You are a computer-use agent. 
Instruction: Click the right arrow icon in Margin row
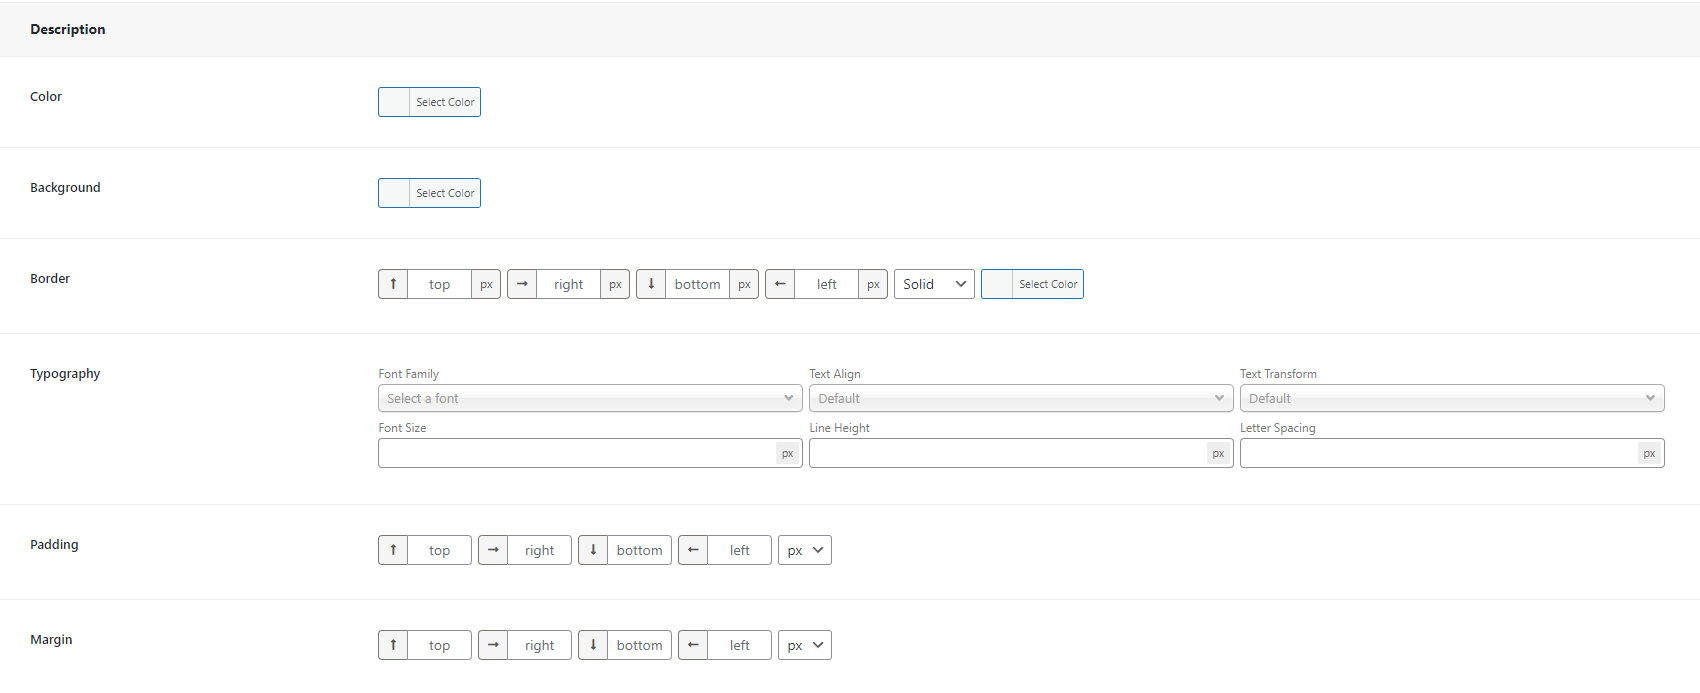493,645
